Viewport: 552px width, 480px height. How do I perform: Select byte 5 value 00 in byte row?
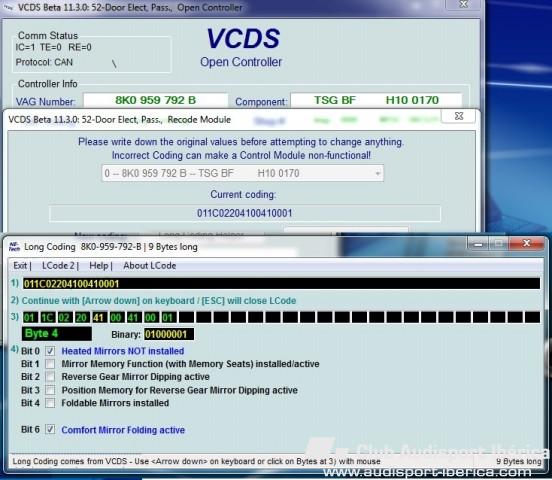tap(116, 318)
